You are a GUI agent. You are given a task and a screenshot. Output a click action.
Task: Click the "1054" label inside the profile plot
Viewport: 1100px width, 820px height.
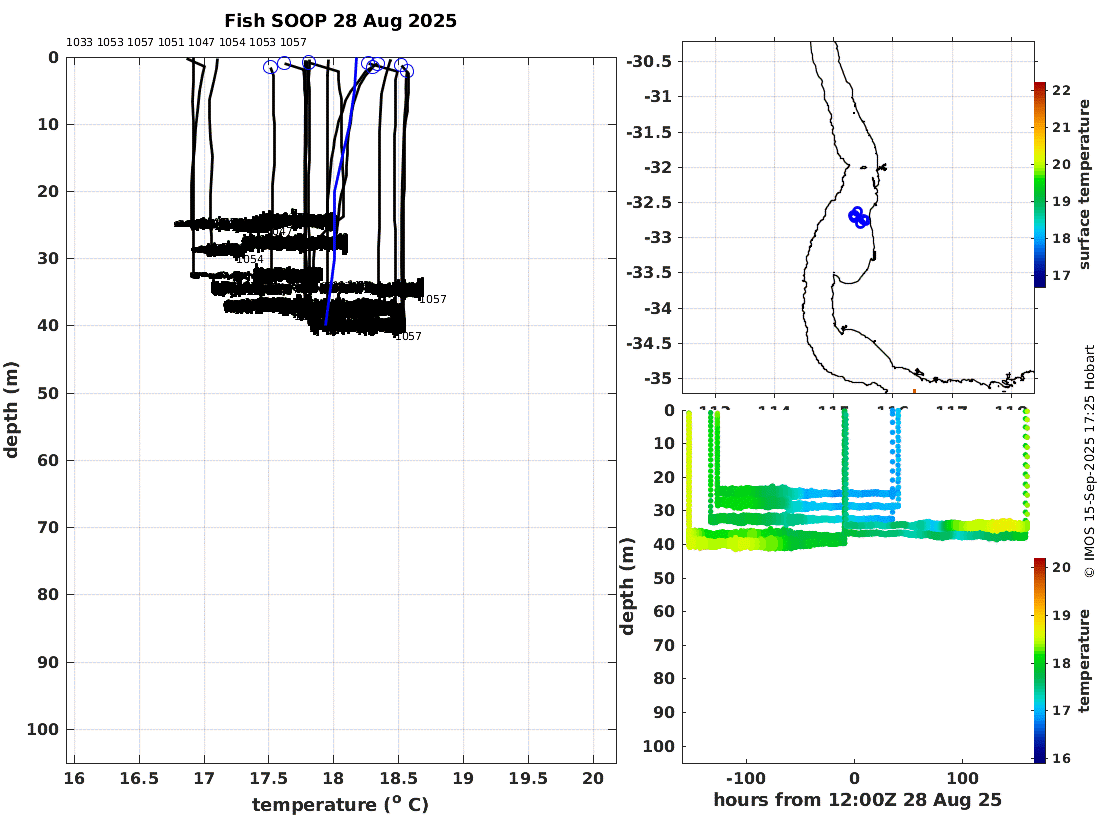[250, 260]
